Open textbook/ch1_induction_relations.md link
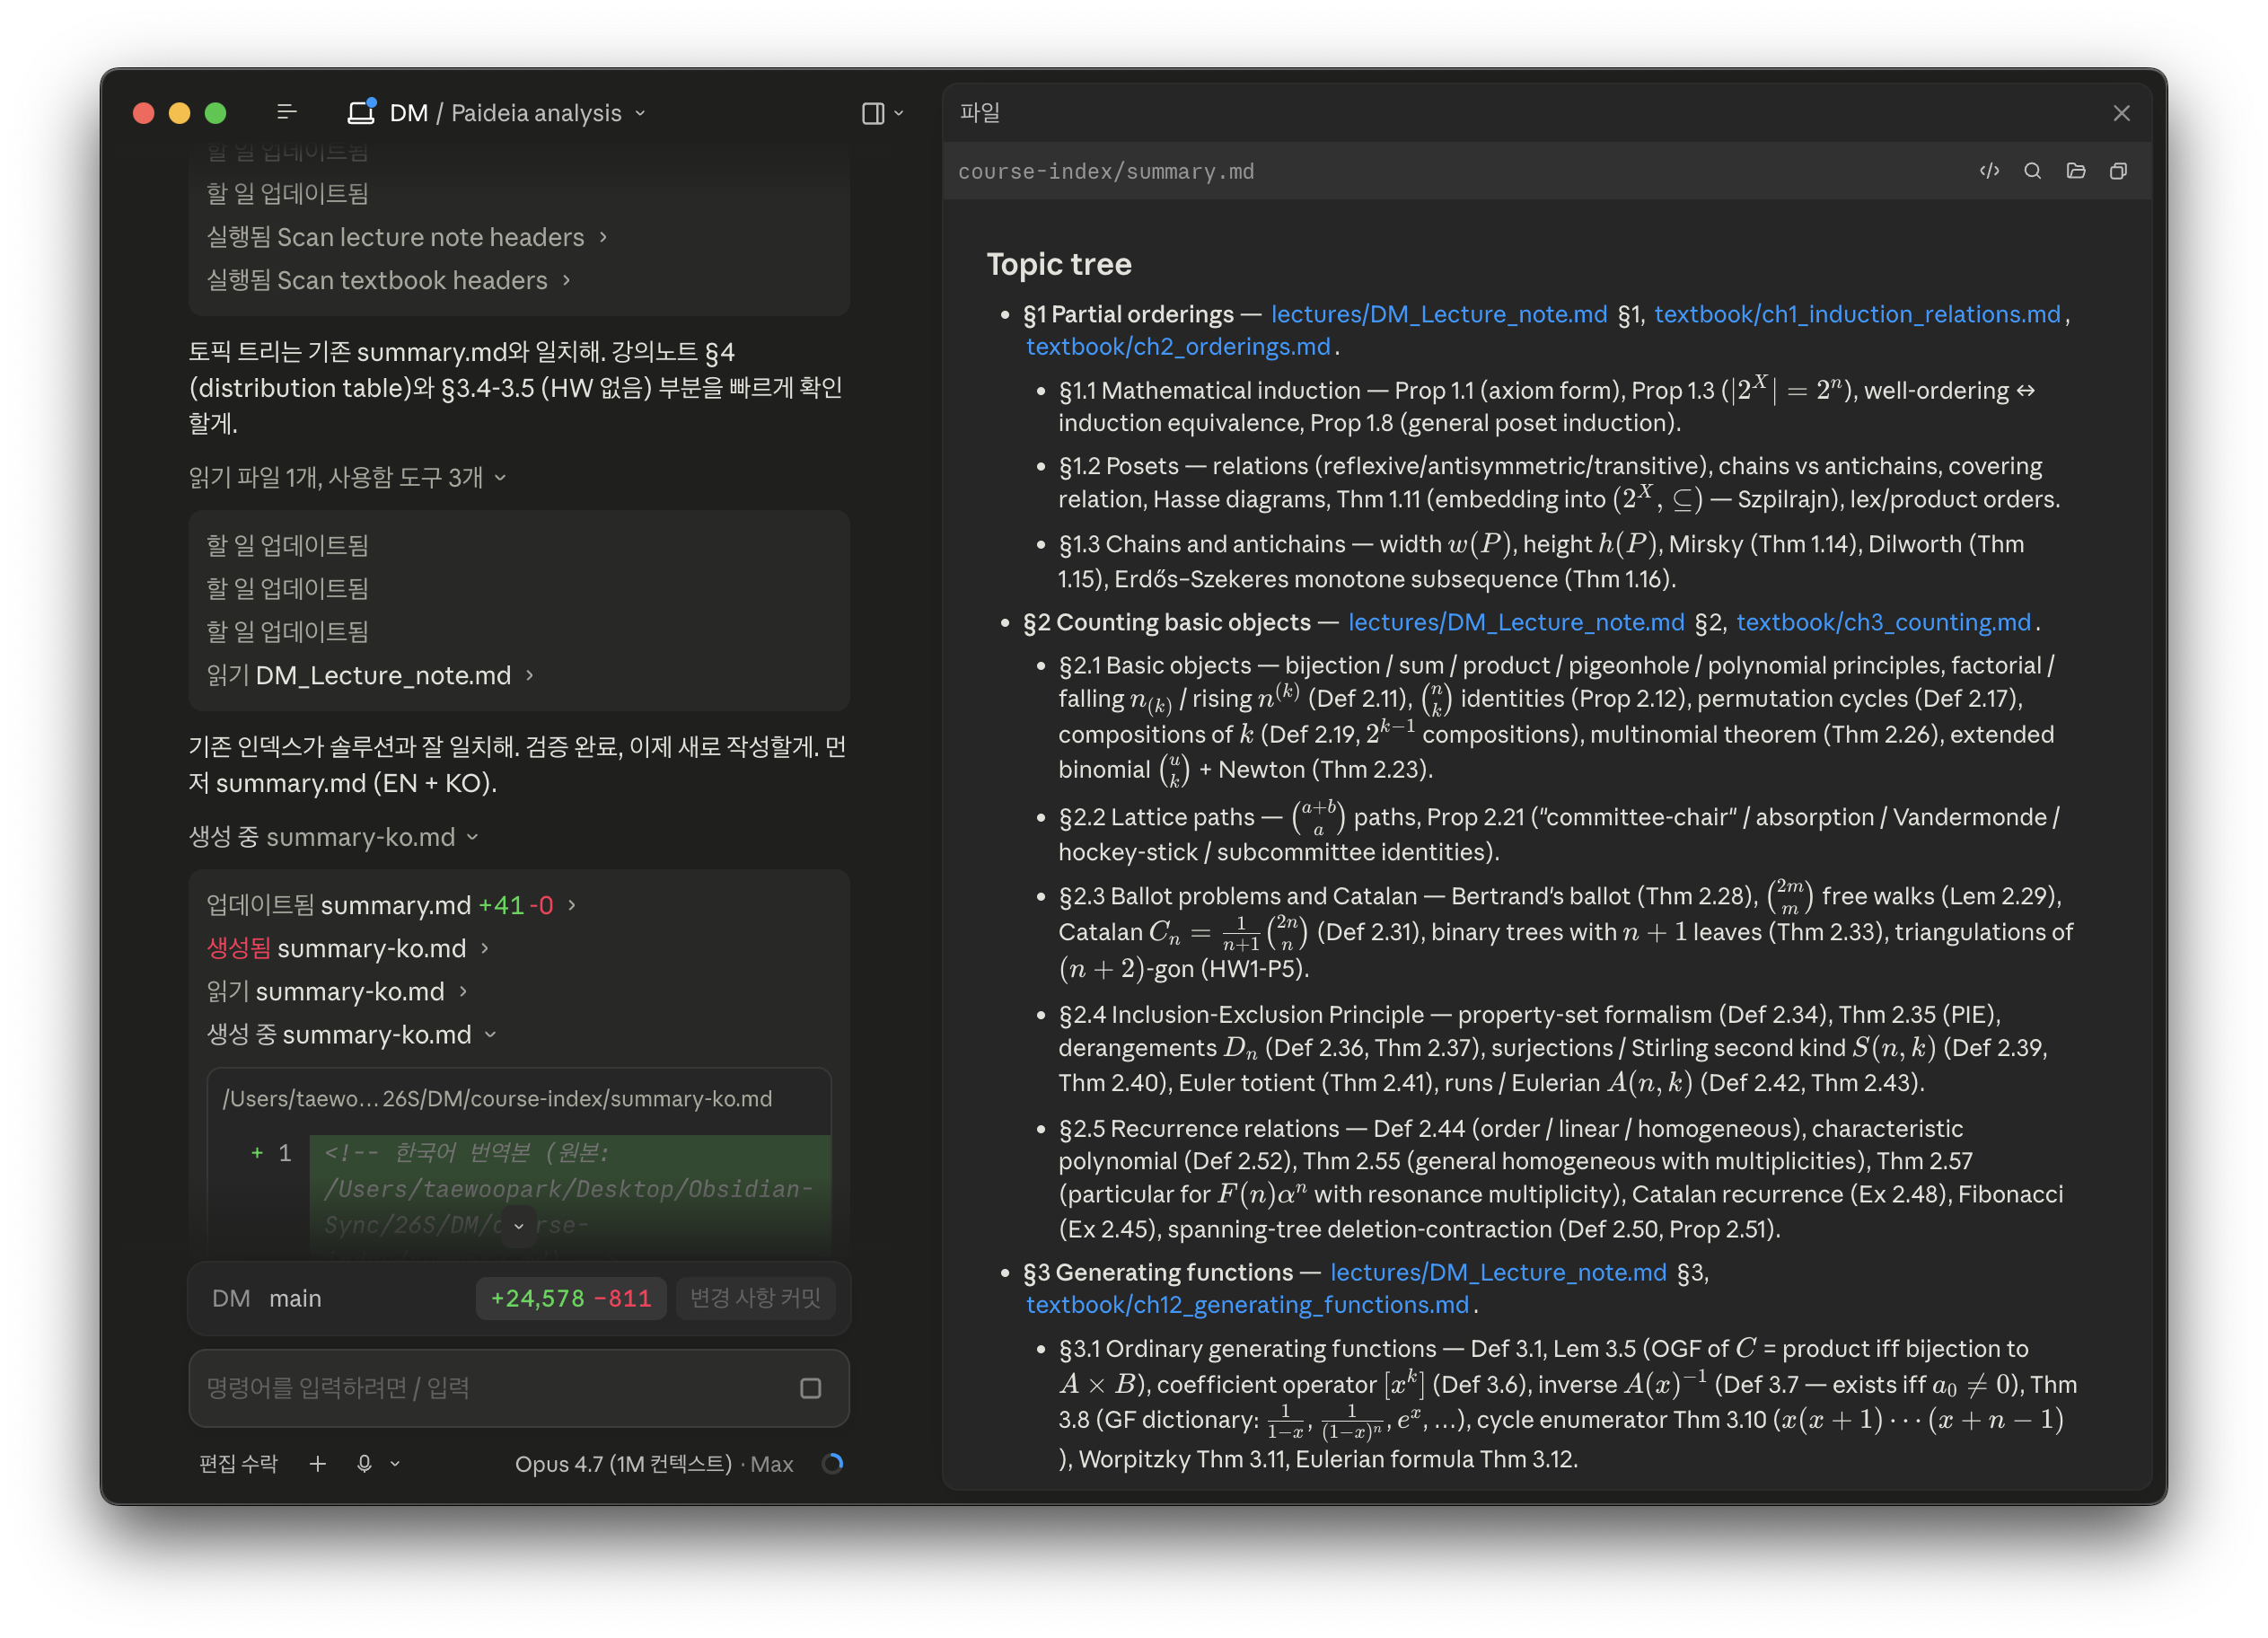This screenshot has height=1638, width=2268. pyautogui.click(x=1857, y=314)
